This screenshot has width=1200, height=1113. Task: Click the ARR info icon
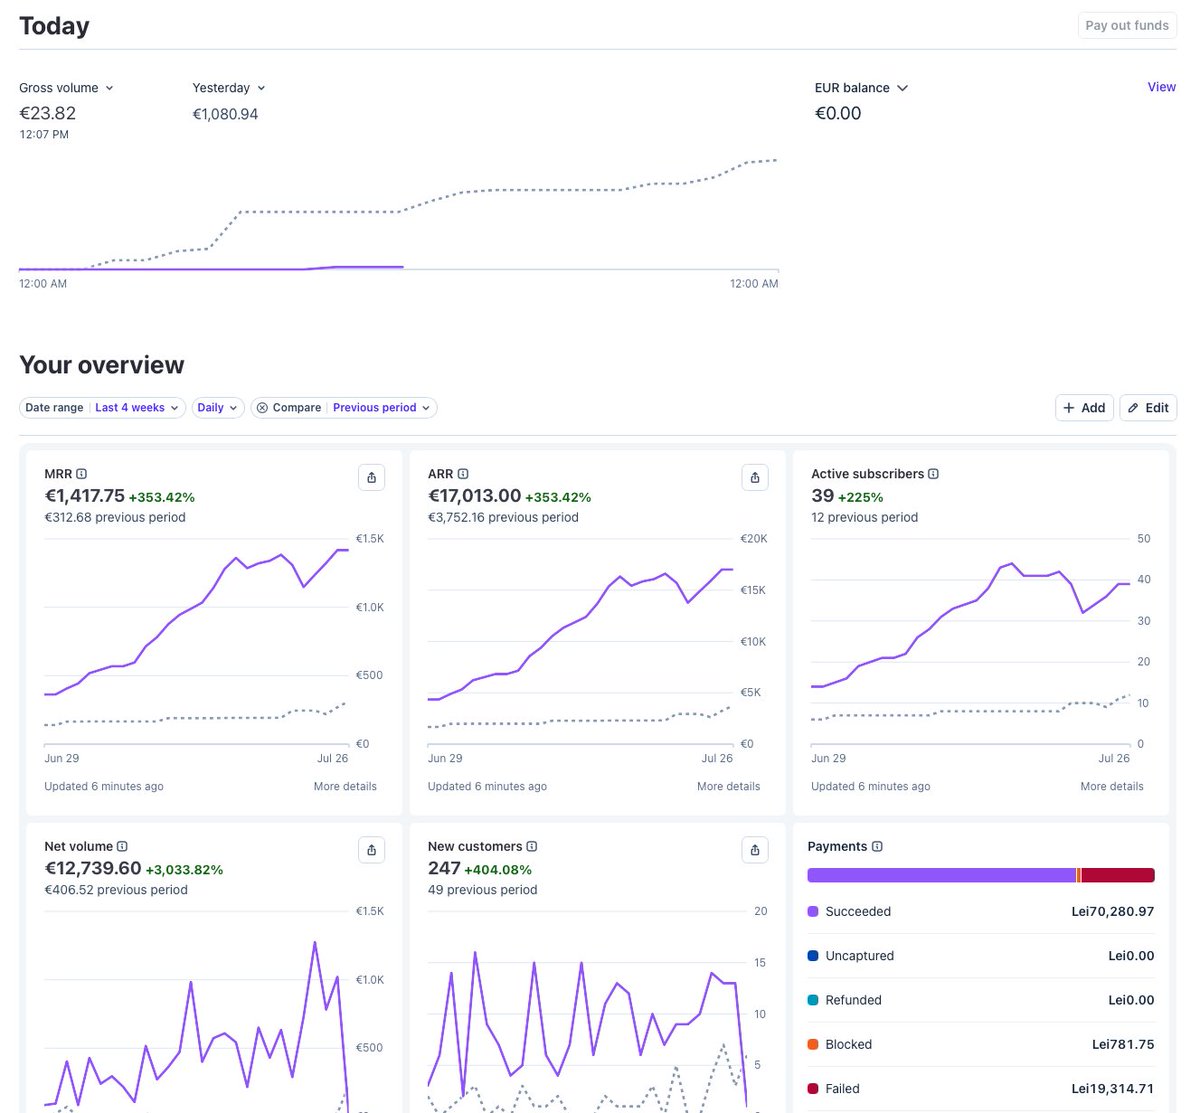[463, 474]
